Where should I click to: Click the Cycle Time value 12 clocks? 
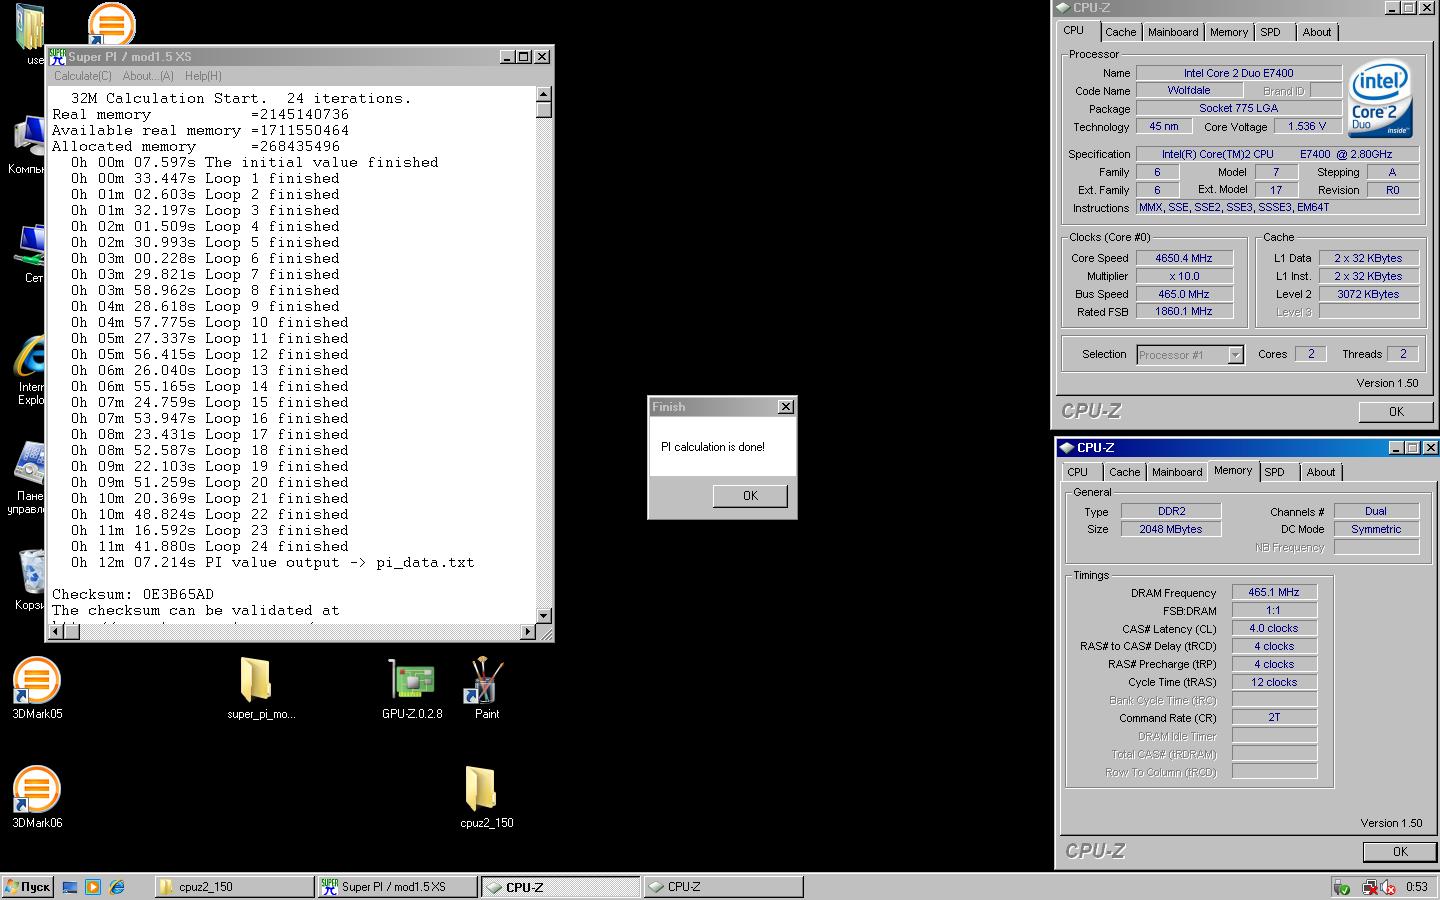(x=1274, y=683)
